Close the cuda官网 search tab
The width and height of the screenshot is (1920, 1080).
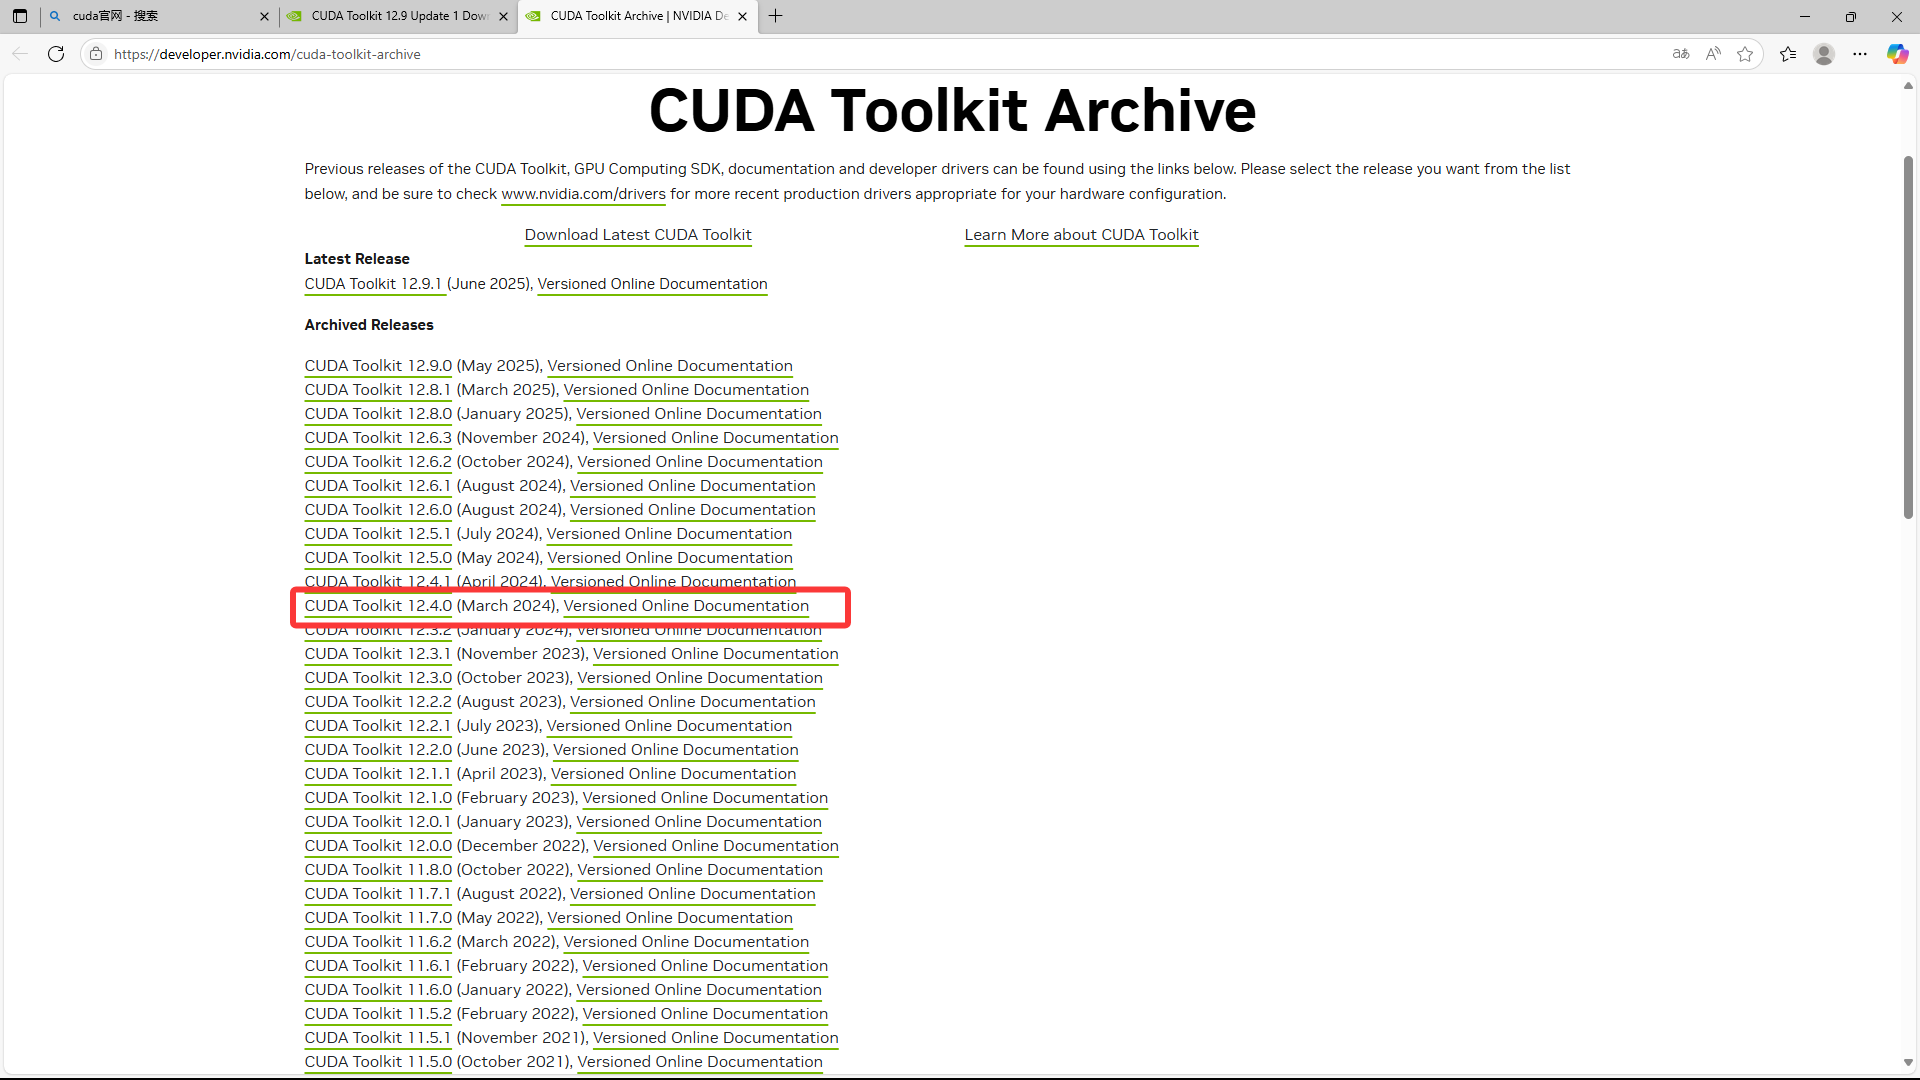pyautogui.click(x=264, y=16)
